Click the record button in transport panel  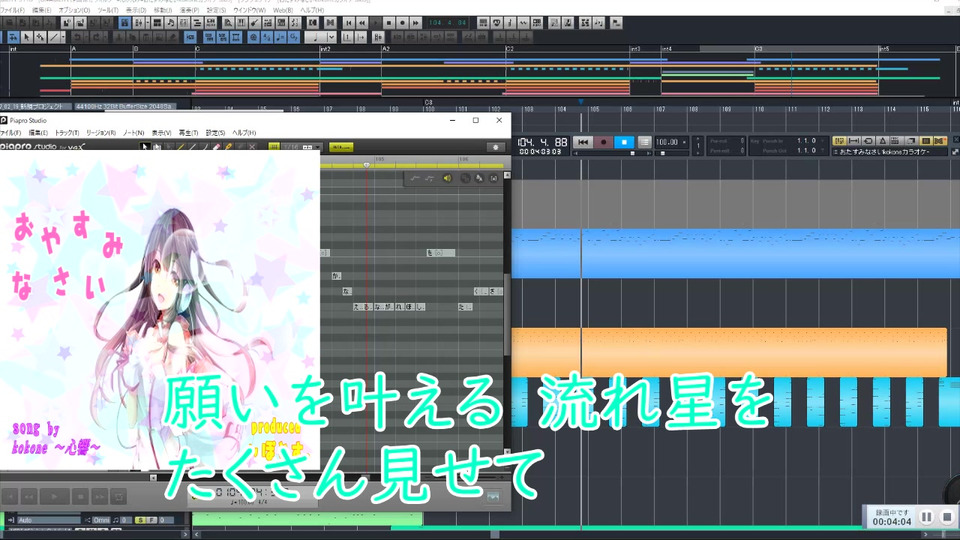coord(604,142)
